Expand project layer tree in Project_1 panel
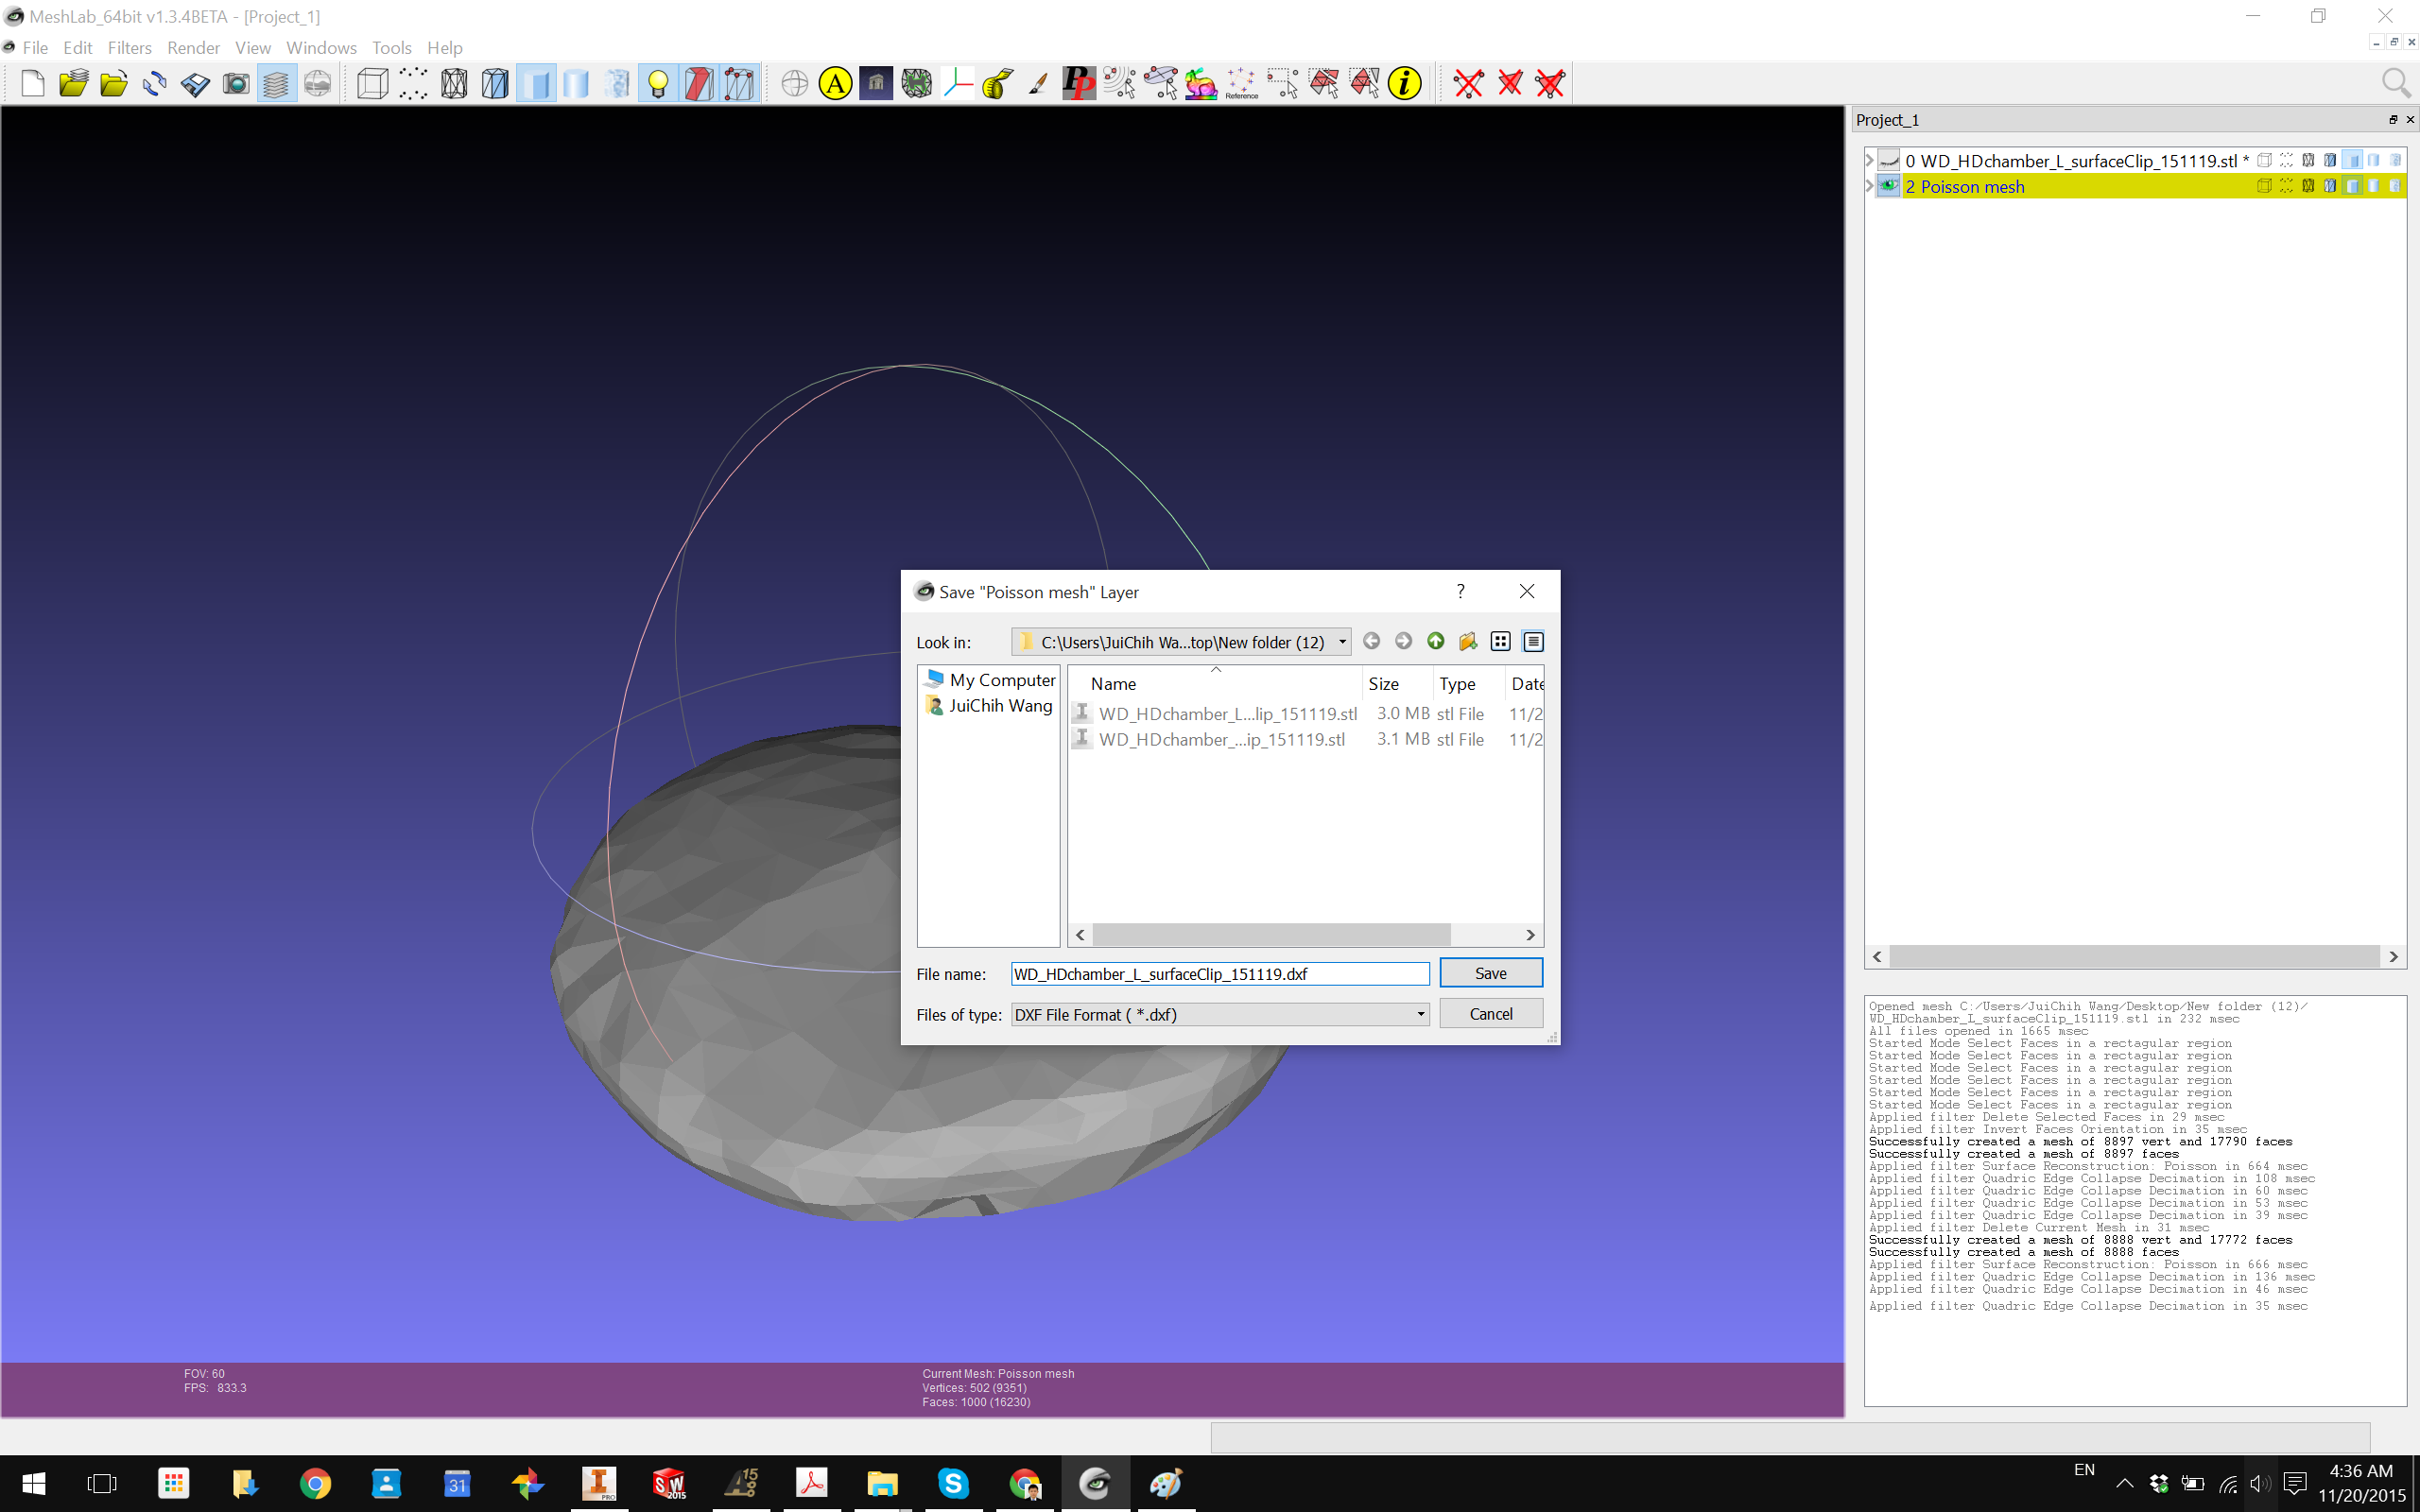Viewport: 2420px width, 1512px height. point(1870,159)
